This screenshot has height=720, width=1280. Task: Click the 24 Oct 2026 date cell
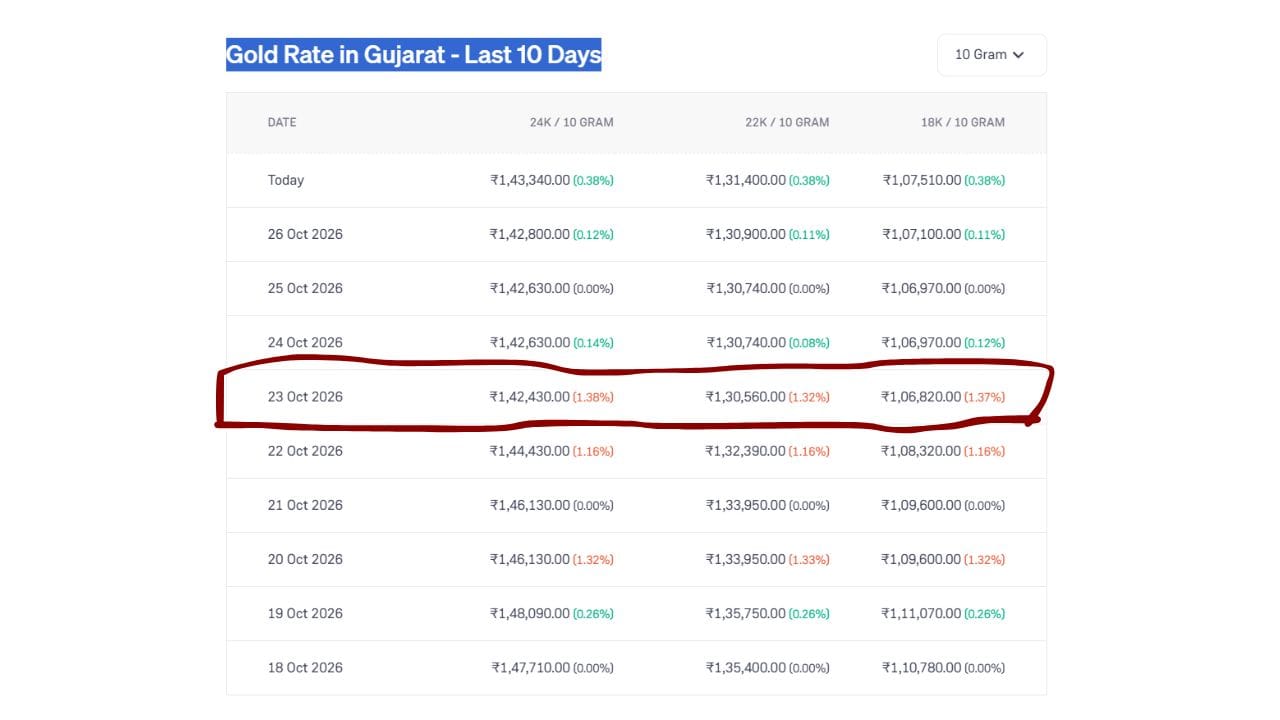[x=305, y=342]
